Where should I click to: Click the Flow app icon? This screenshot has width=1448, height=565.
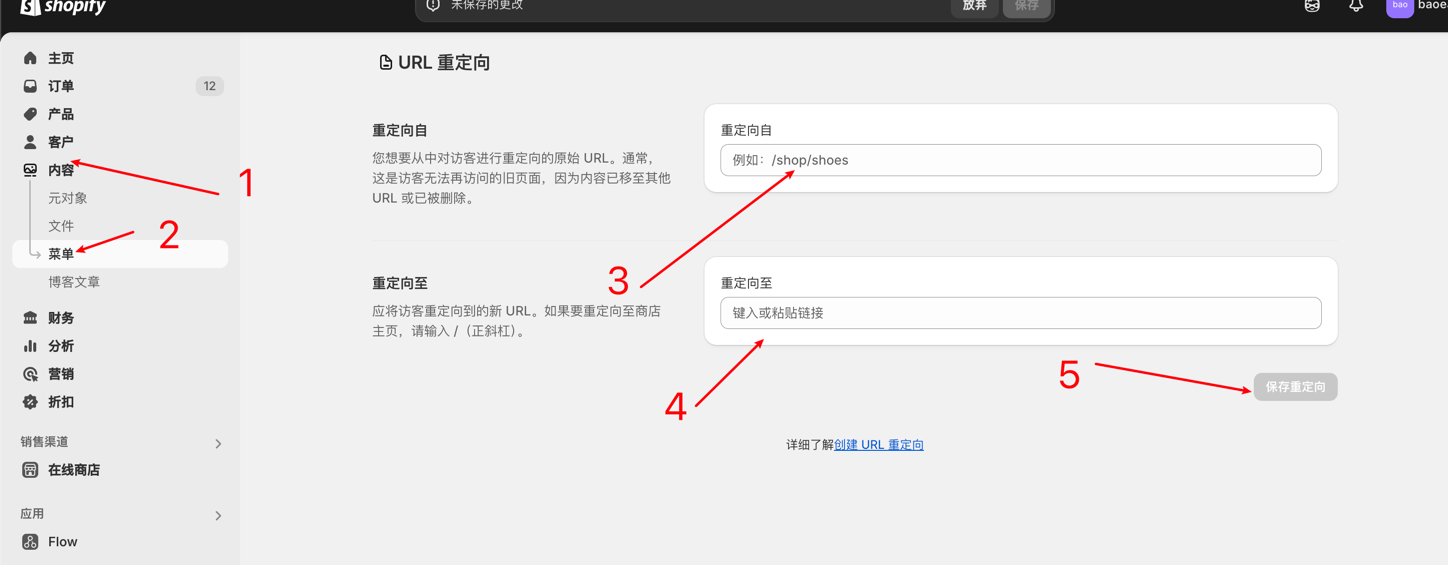tap(30, 542)
